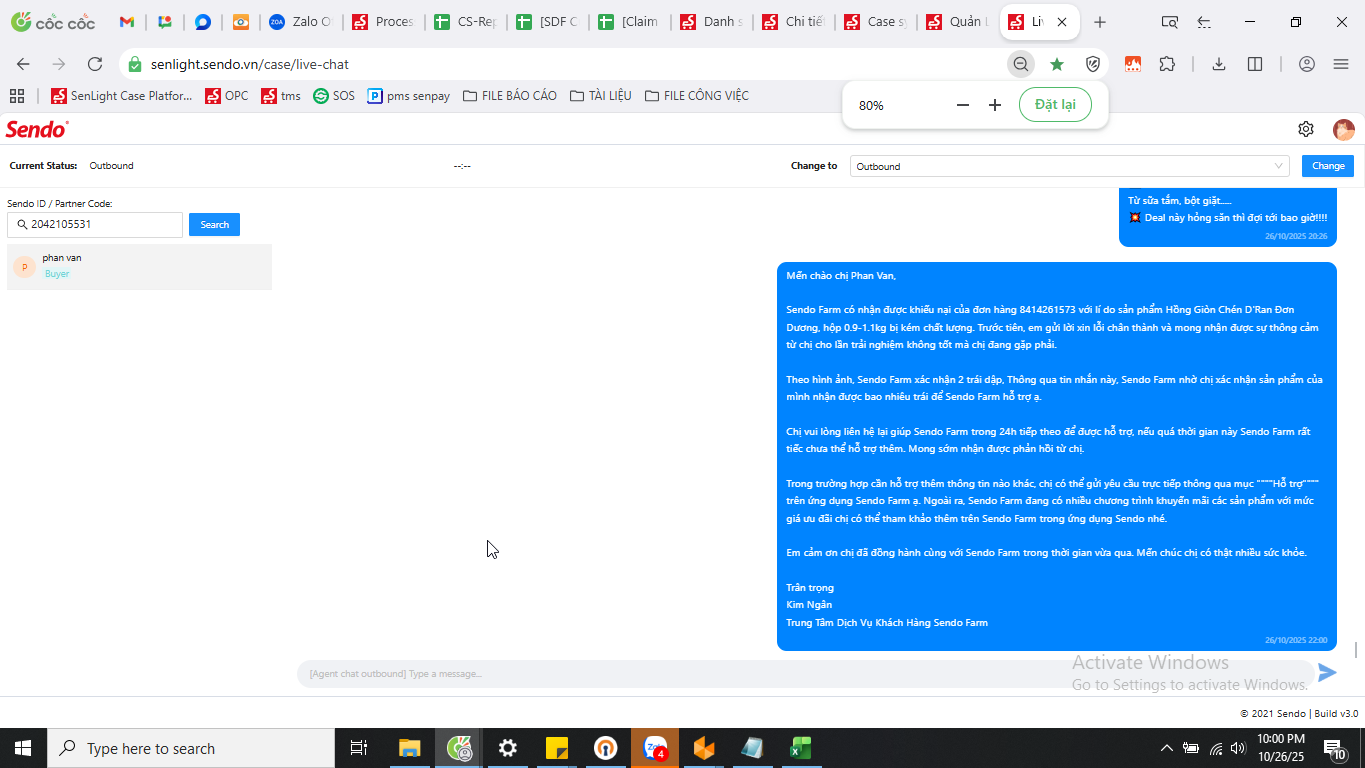Image resolution: width=1365 pixels, height=768 pixels.
Task: Click the shield icon in the address bar
Action: (x=1093, y=64)
